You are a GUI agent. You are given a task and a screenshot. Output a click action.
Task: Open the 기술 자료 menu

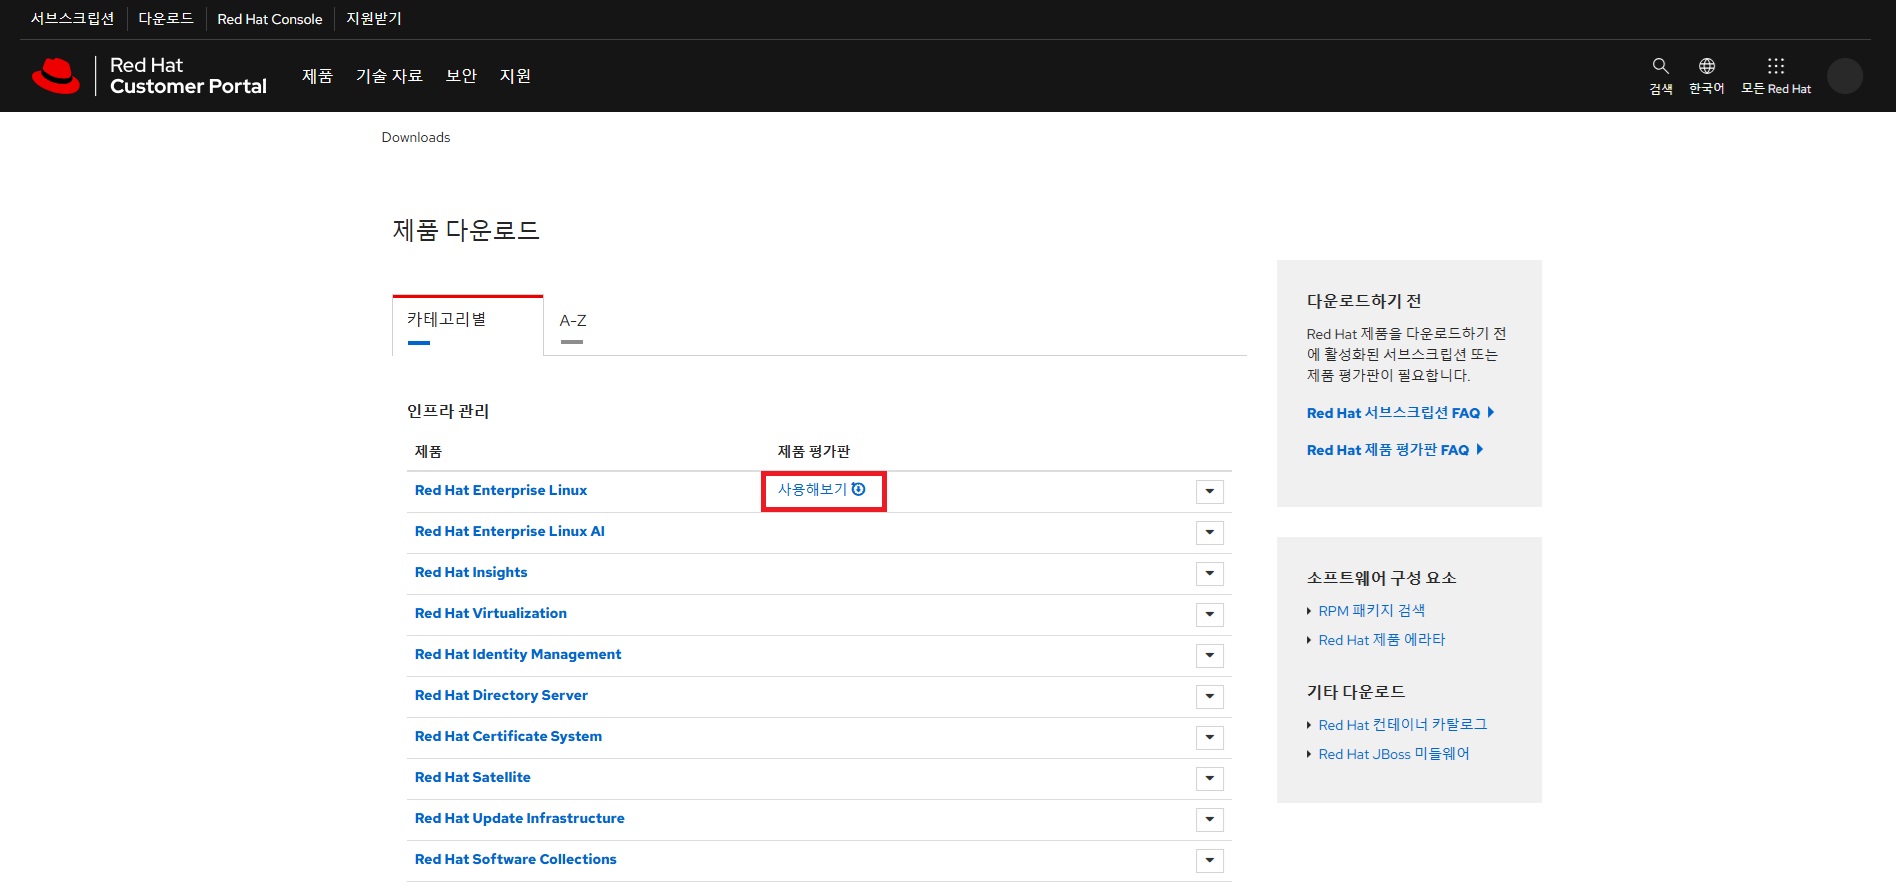click(x=389, y=76)
